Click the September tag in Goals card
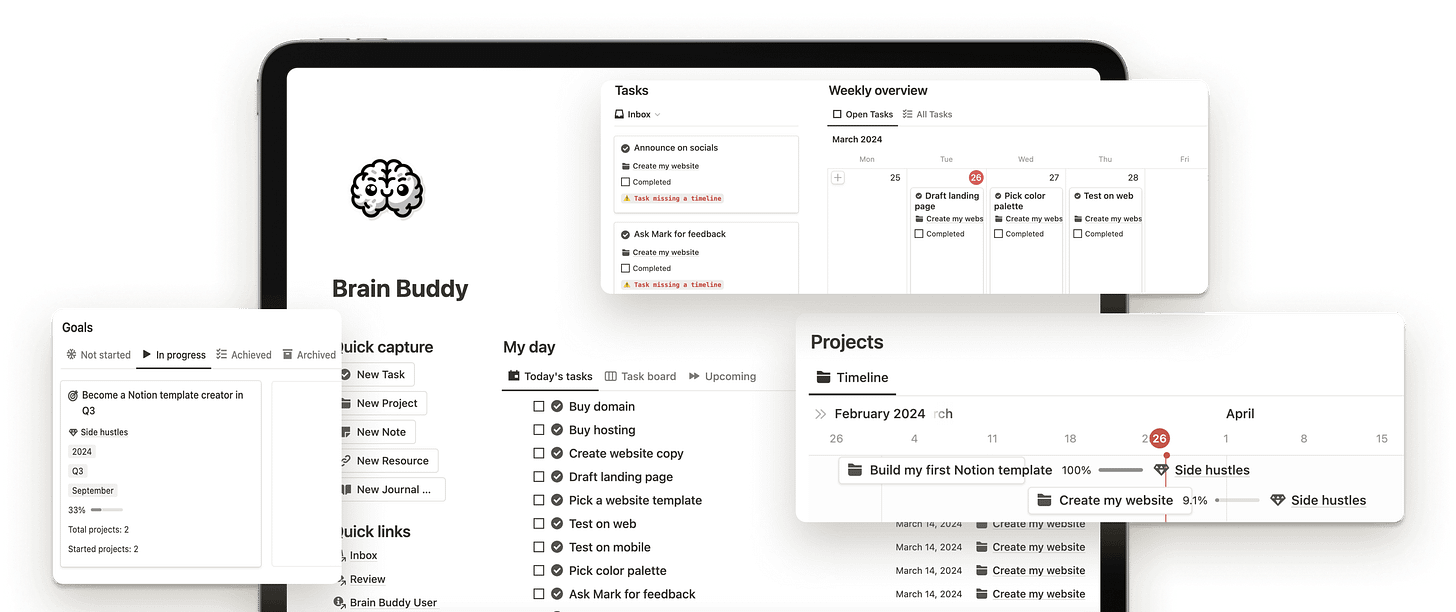The height and width of the screenshot is (612, 1456). (x=93, y=491)
